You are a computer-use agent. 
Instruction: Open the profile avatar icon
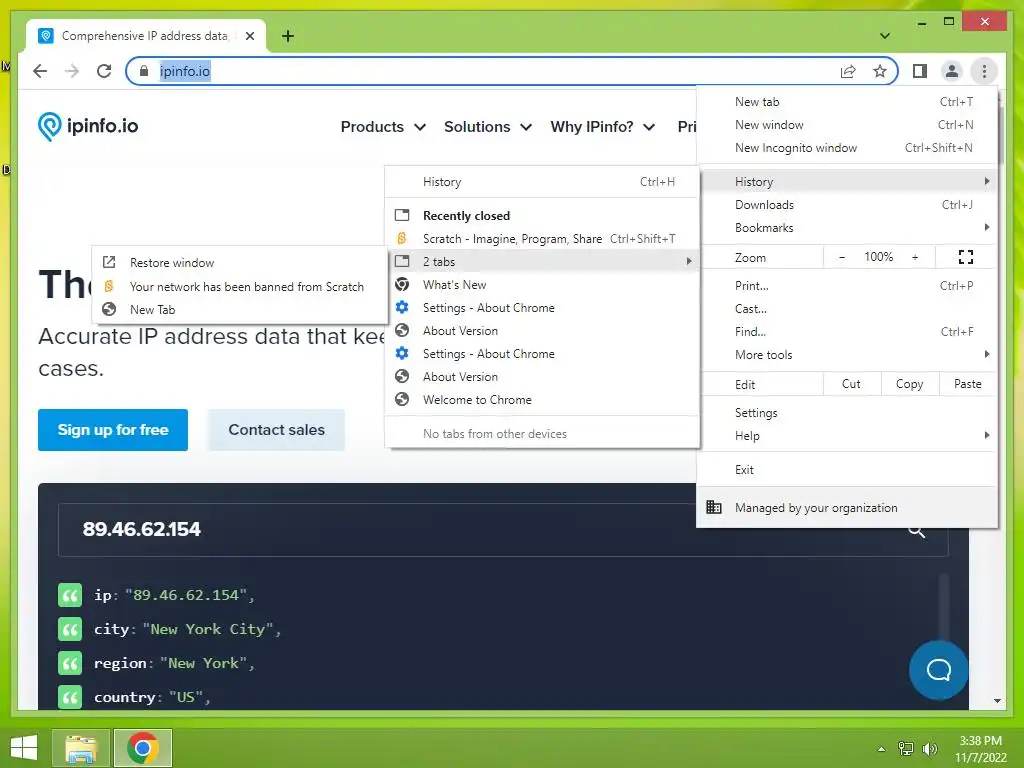click(x=952, y=71)
